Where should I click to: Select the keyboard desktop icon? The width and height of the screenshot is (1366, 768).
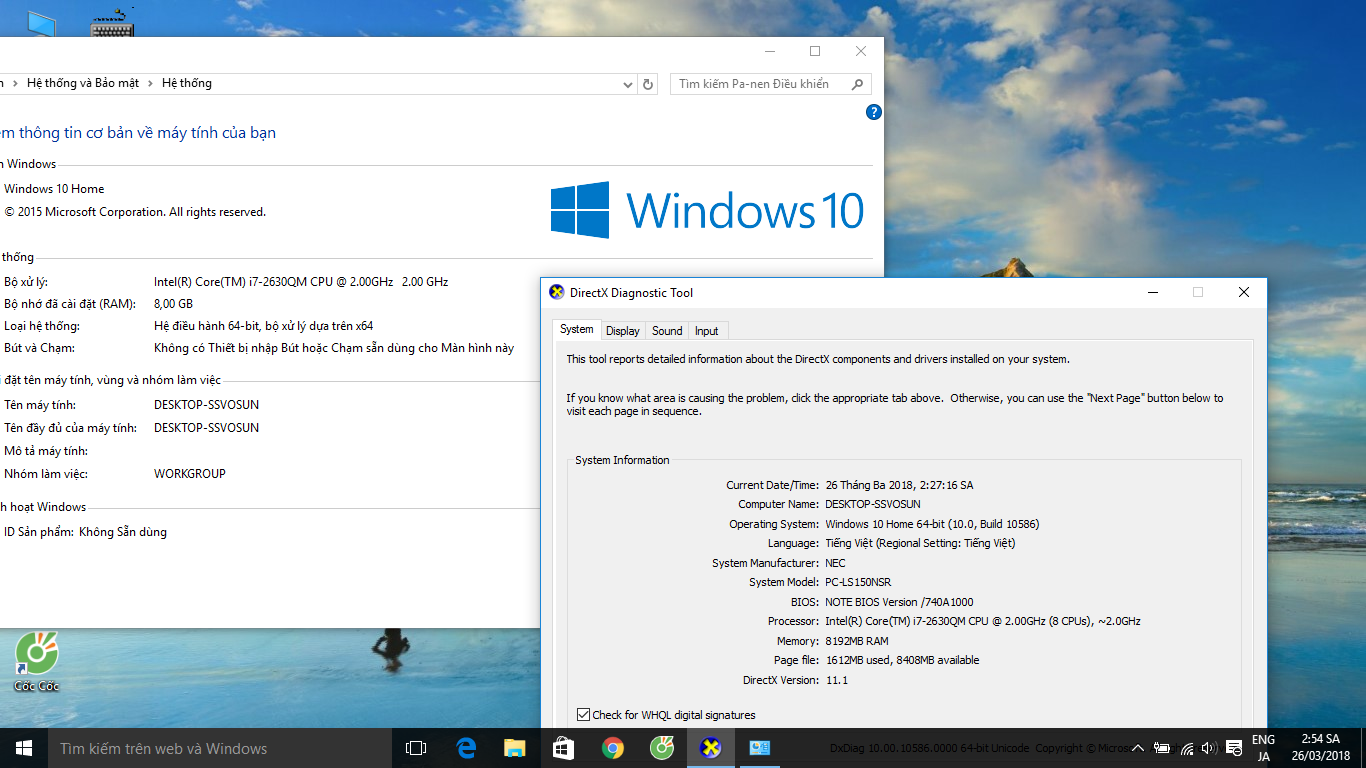click(x=112, y=22)
